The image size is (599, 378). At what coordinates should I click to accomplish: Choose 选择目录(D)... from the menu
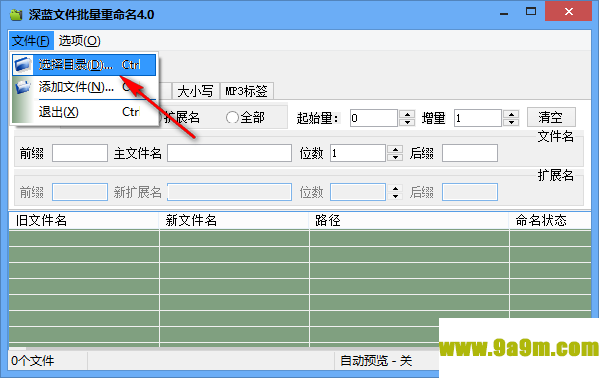tap(84, 65)
